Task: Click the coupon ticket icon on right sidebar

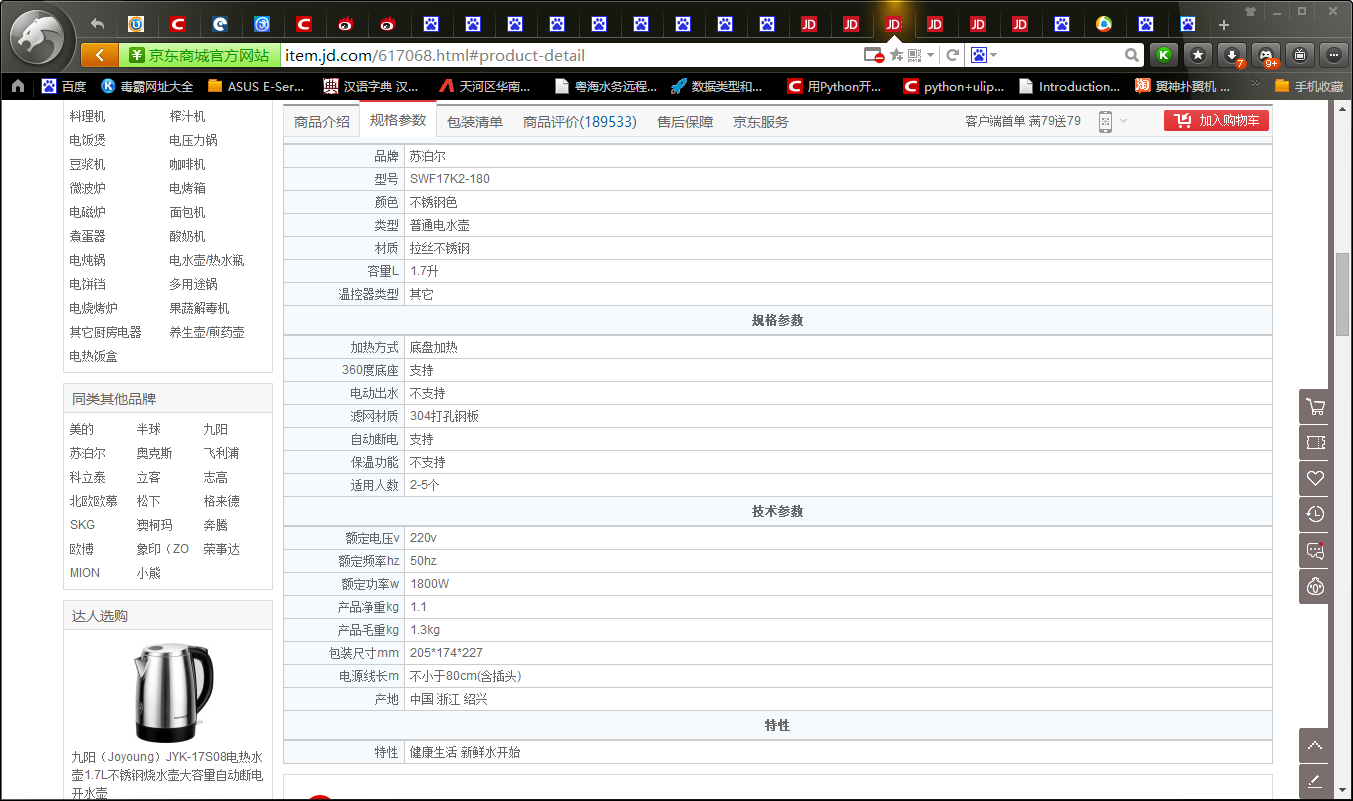Action: click(1315, 442)
